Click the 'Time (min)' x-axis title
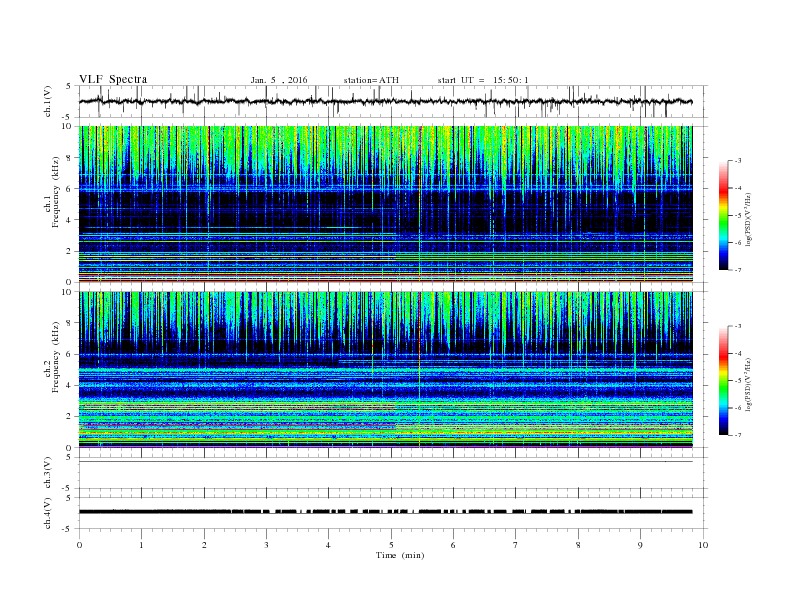Screen dimensions: 792x612 (x=400, y=555)
